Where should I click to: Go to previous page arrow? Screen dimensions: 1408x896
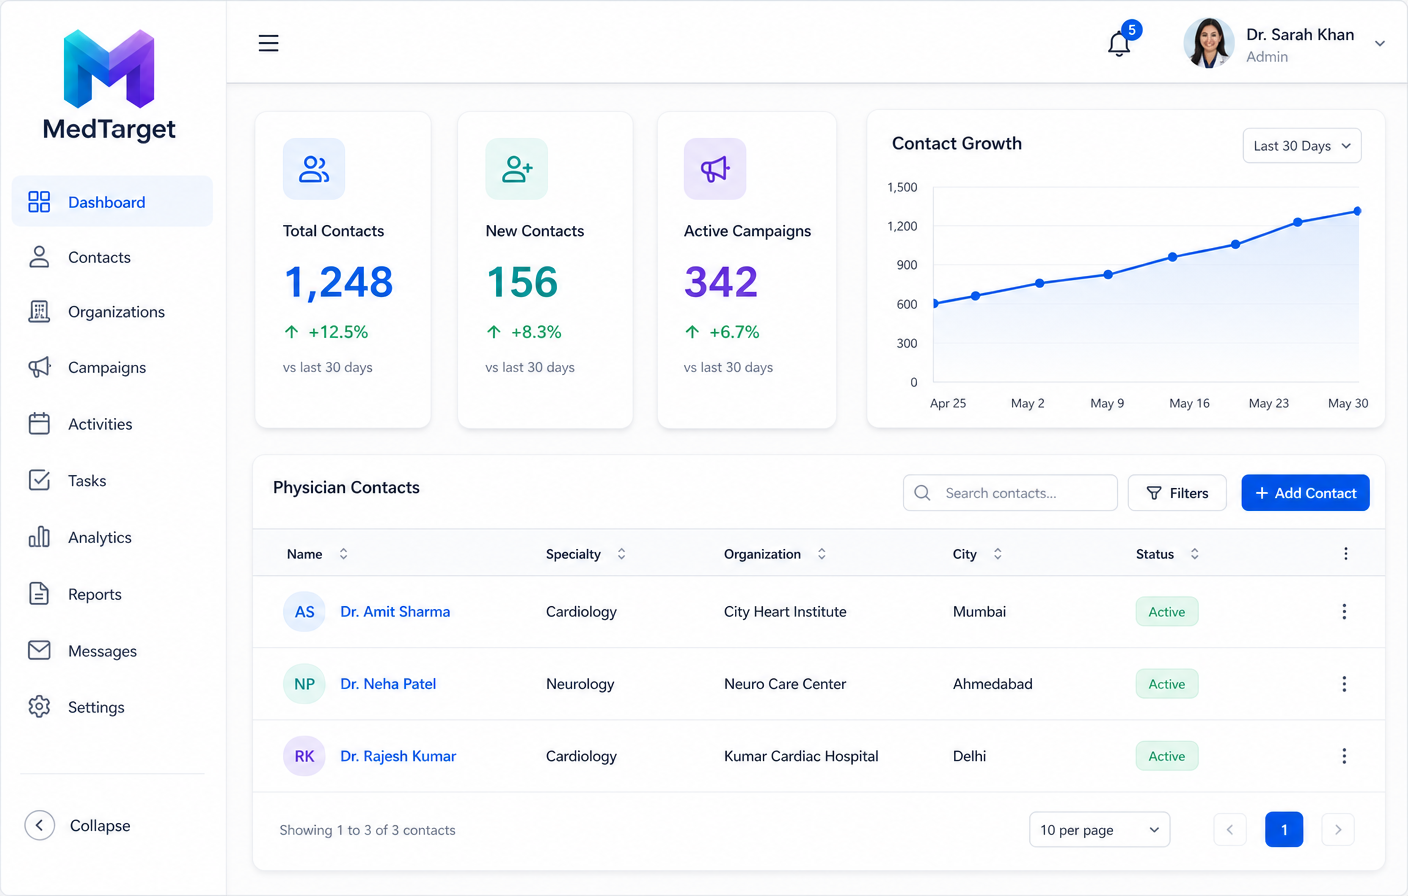[x=1230, y=830]
